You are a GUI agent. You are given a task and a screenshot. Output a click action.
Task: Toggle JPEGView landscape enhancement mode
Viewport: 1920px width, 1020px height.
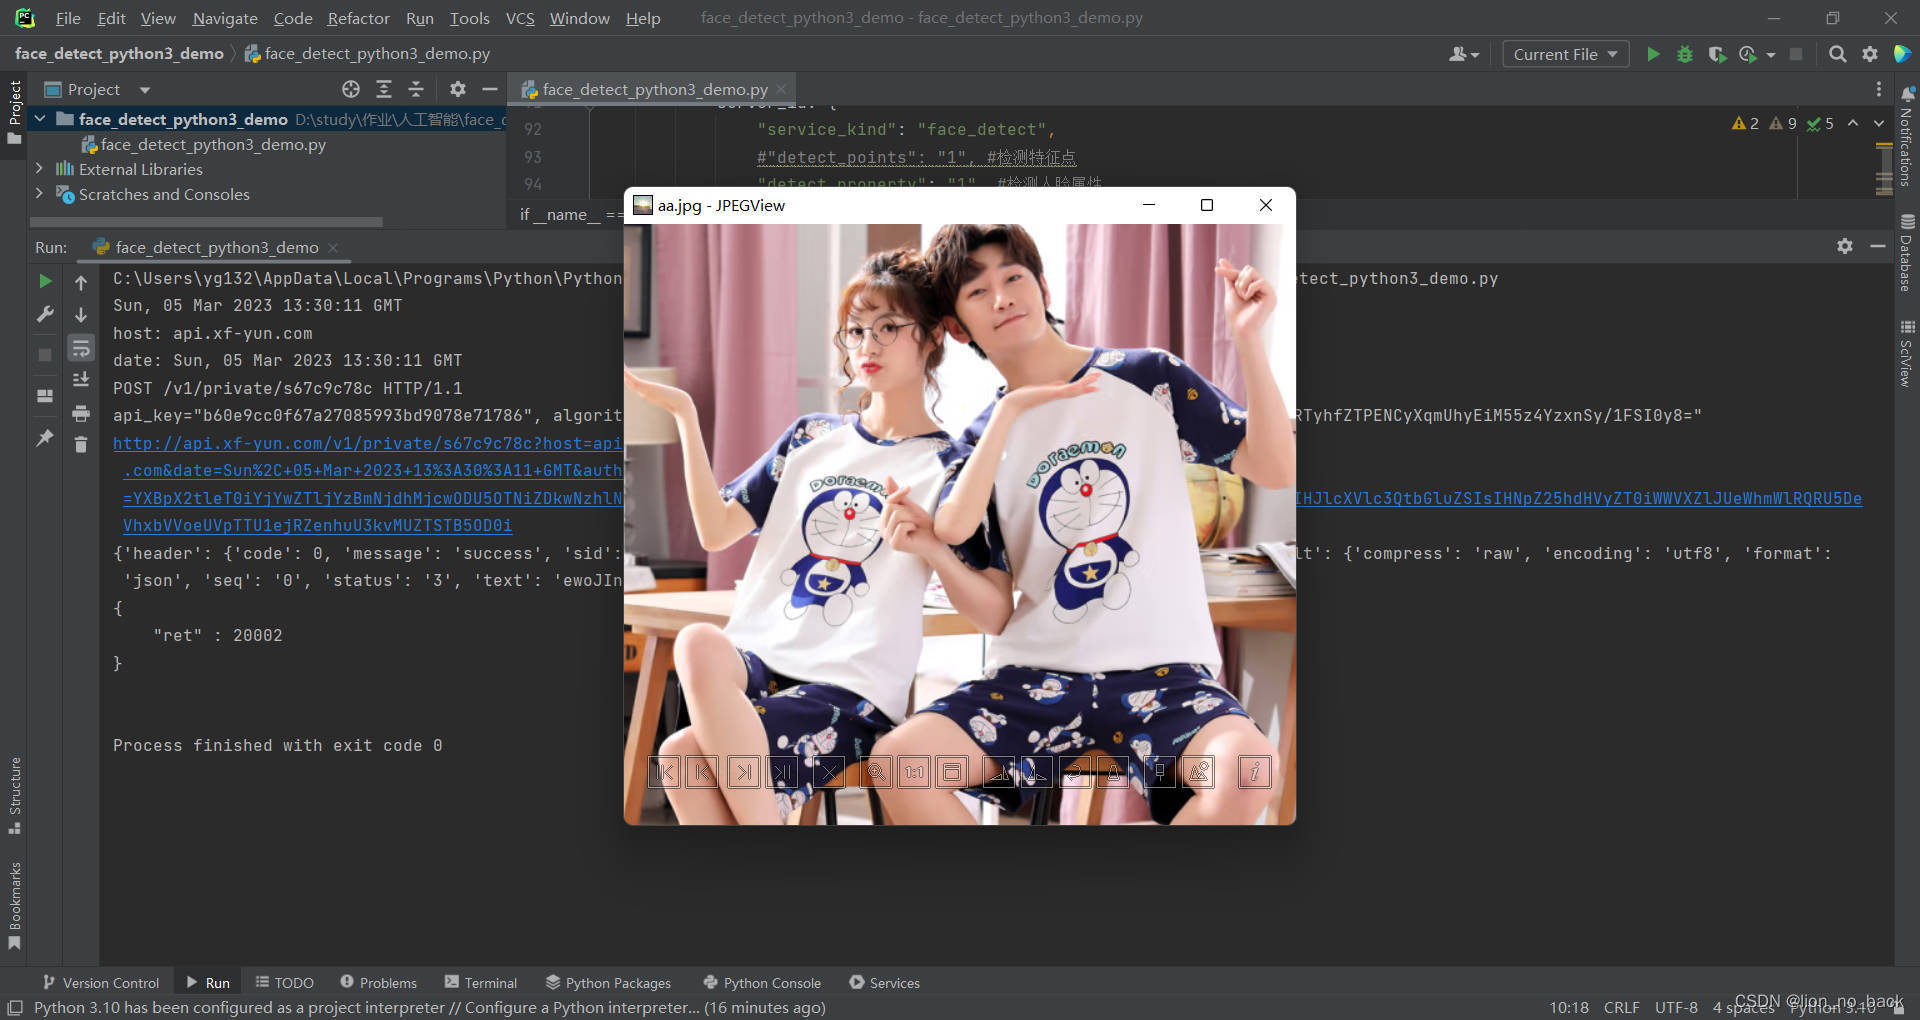point(1199,772)
